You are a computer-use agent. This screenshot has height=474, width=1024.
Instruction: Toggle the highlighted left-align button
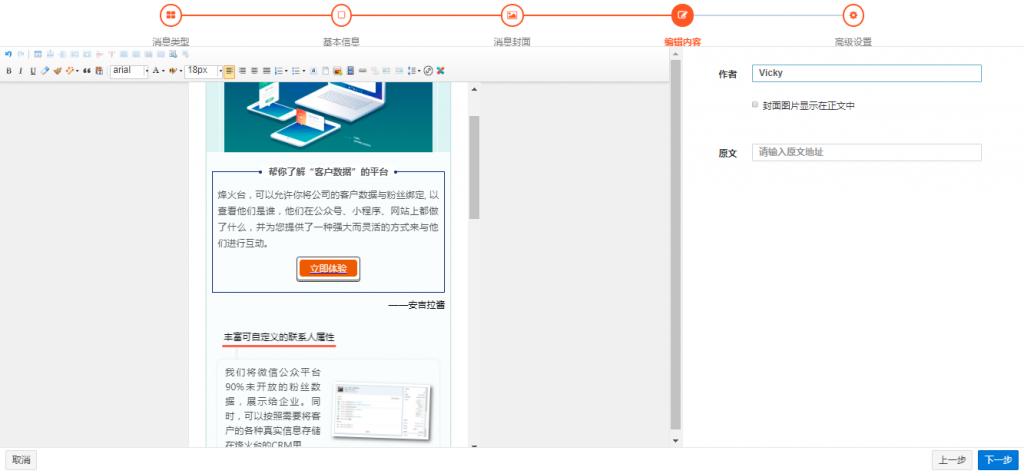[229, 71]
